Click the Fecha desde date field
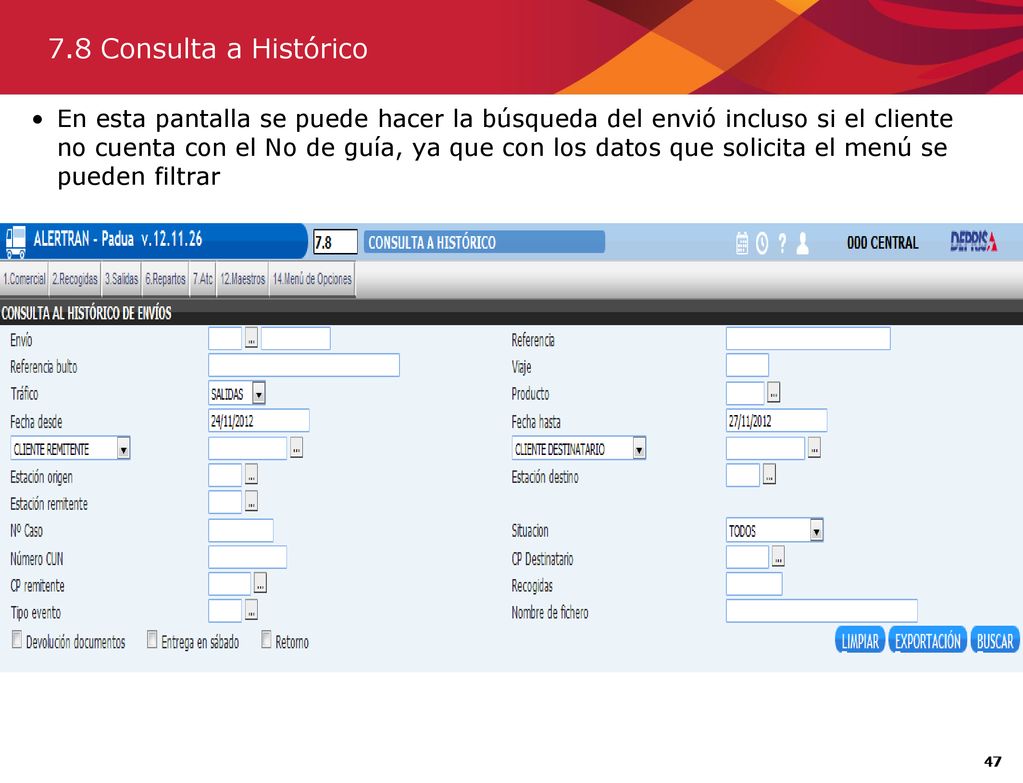 [x=259, y=421]
